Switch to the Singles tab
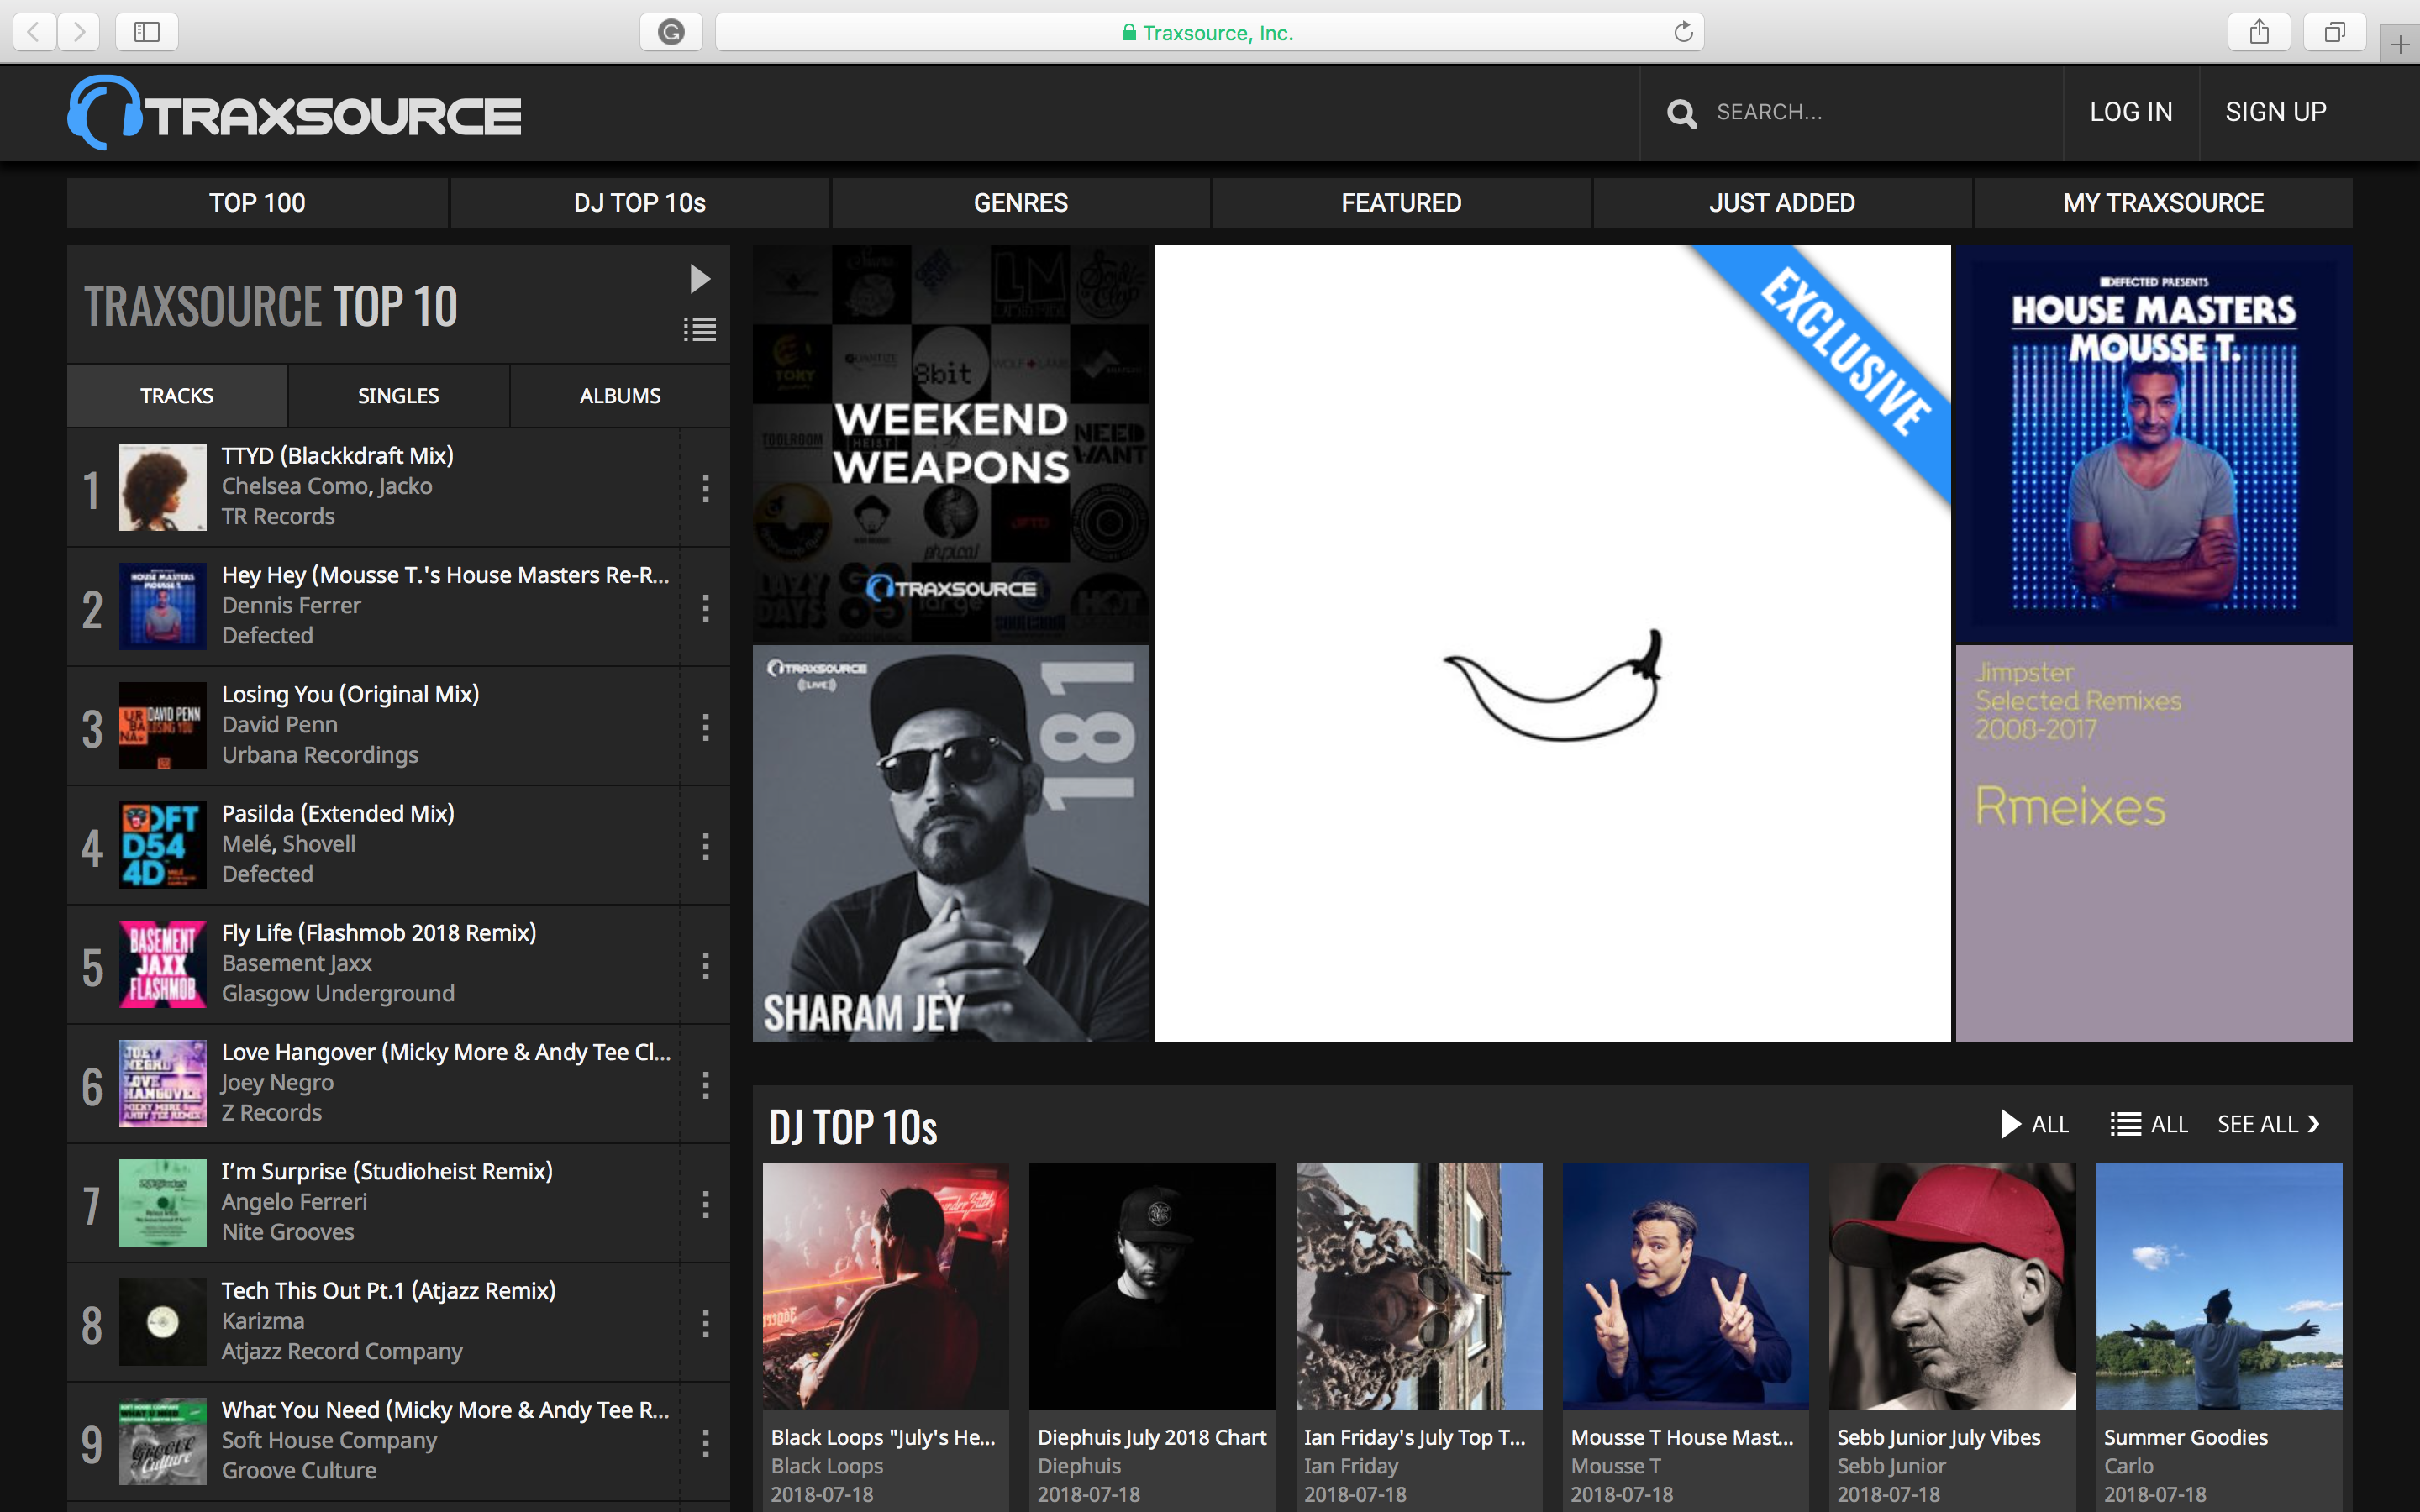 pos(398,396)
